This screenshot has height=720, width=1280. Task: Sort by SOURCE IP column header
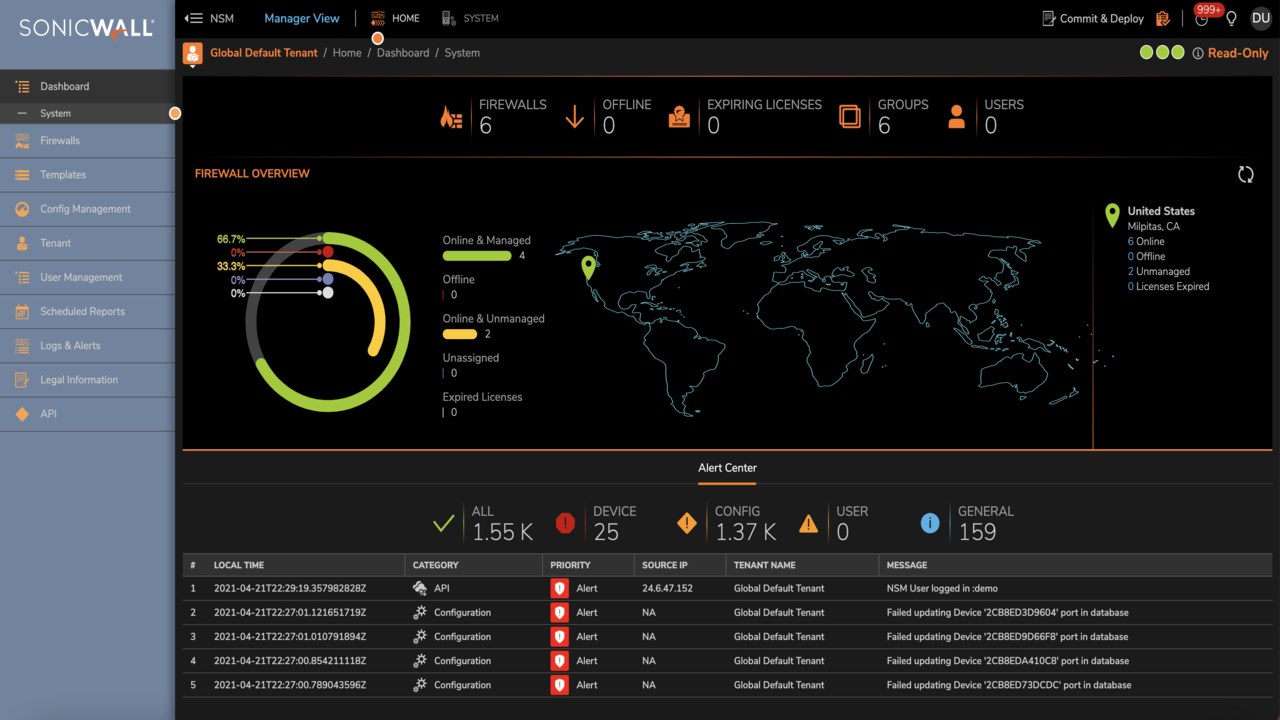click(665, 565)
